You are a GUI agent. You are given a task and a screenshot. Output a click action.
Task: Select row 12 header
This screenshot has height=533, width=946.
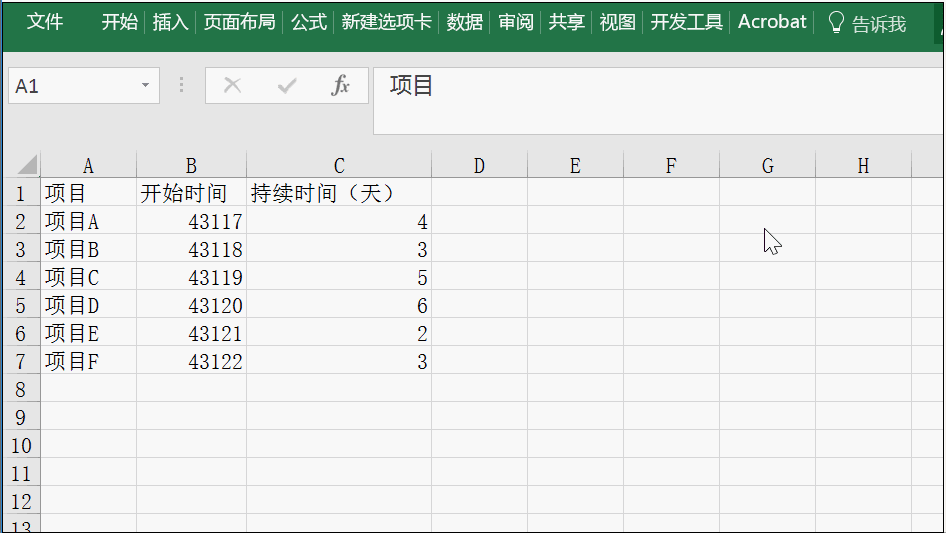tap(22, 502)
